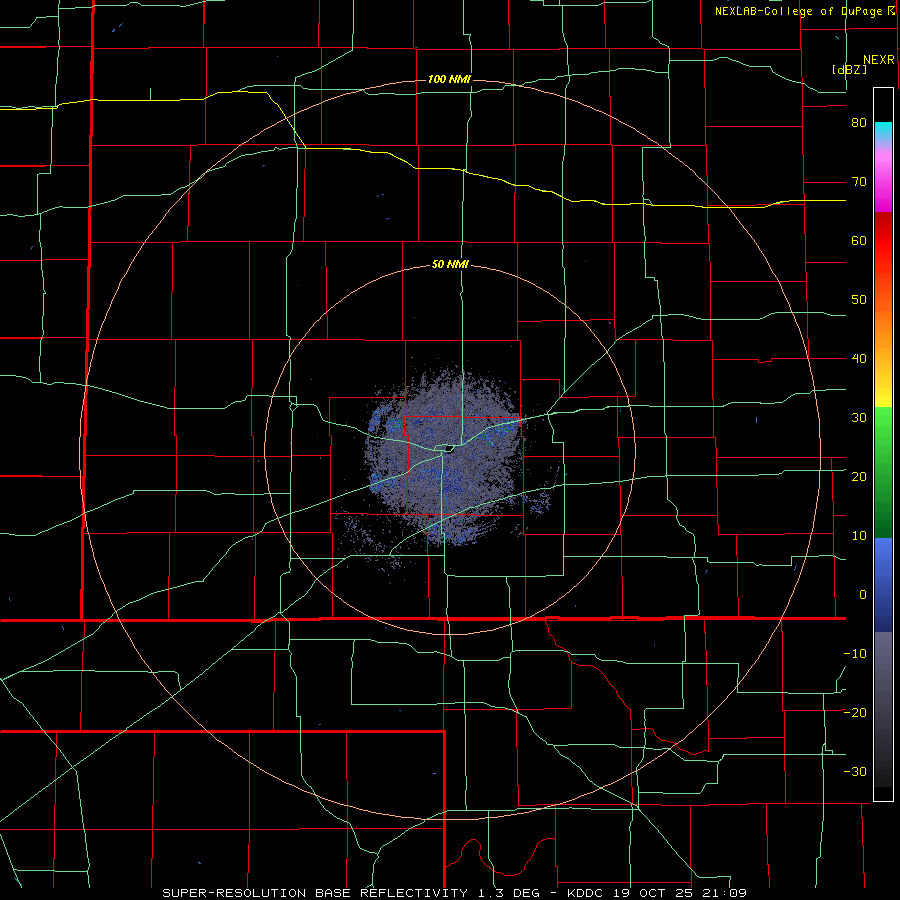Click the blue band of the color bar
Image resolution: width=900 pixels, height=900 pixels.
(883, 585)
